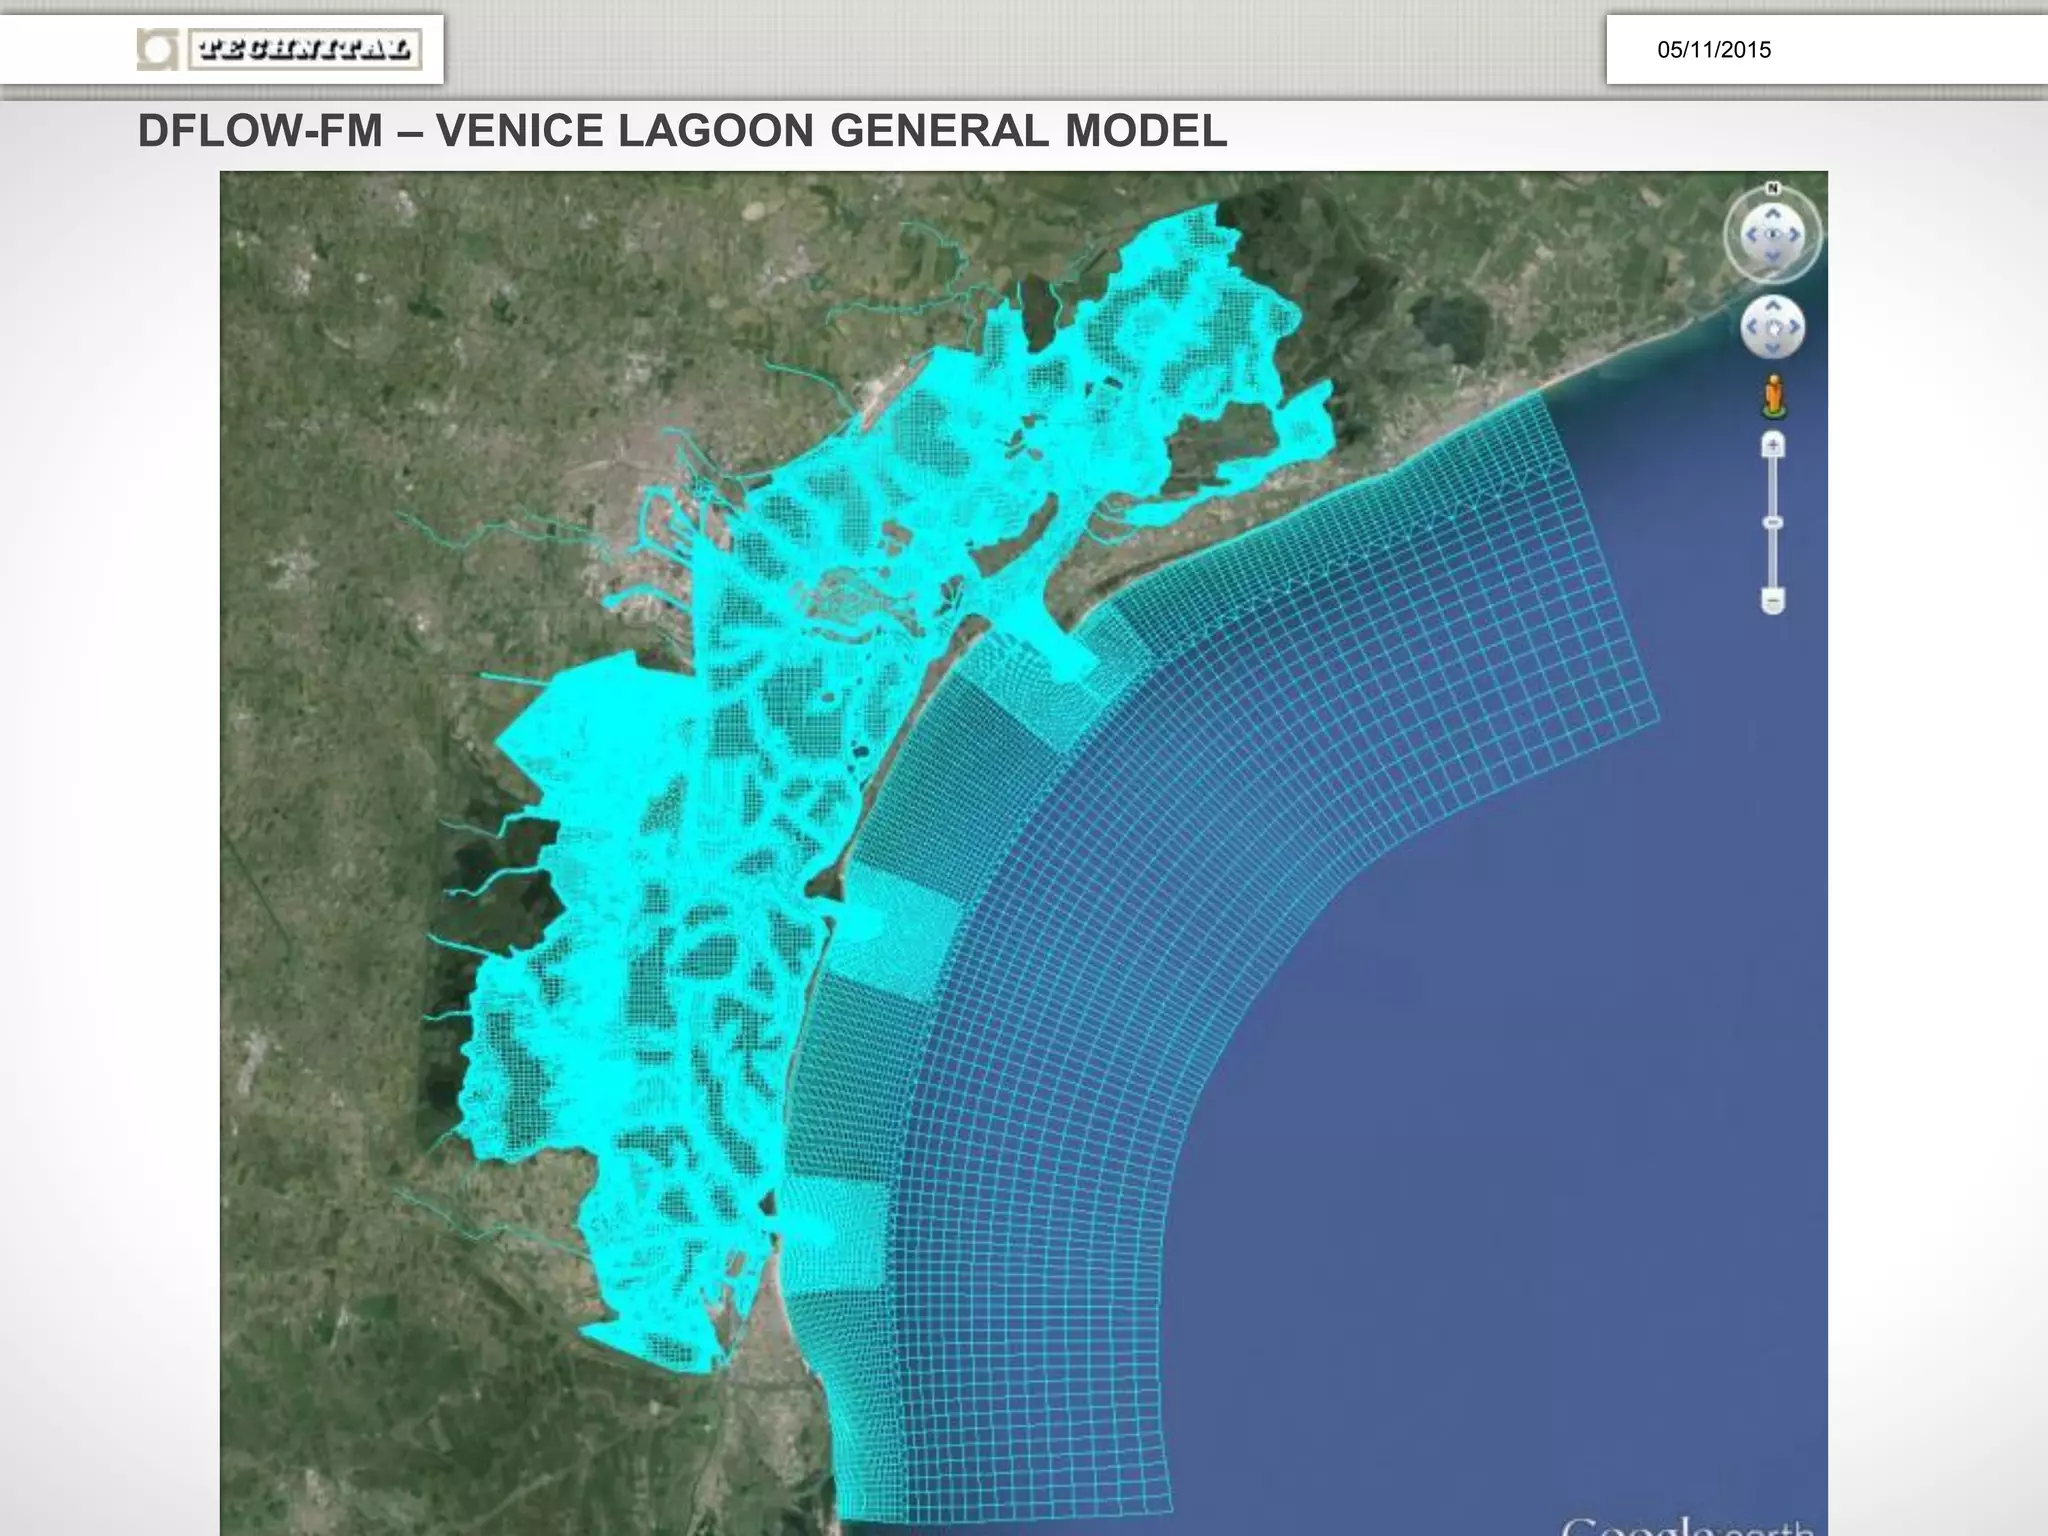Click the North 'N' compass marker
This screenshot has height=1536, width=2048.
(1773, 188)
